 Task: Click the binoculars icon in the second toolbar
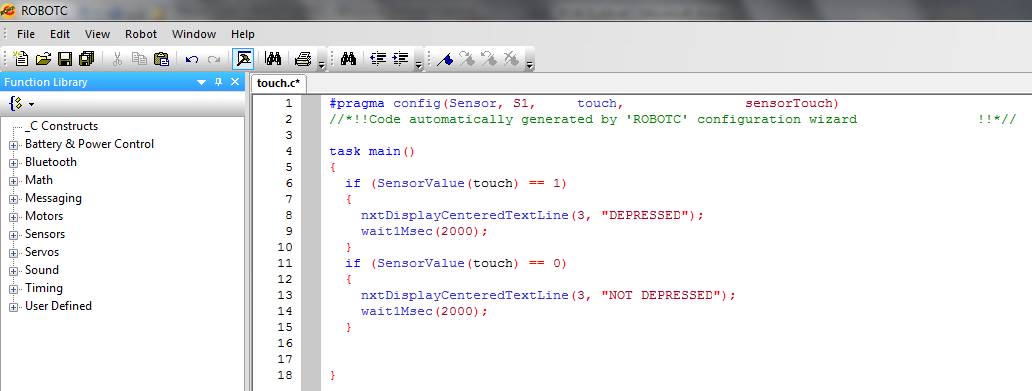point(348,59)
